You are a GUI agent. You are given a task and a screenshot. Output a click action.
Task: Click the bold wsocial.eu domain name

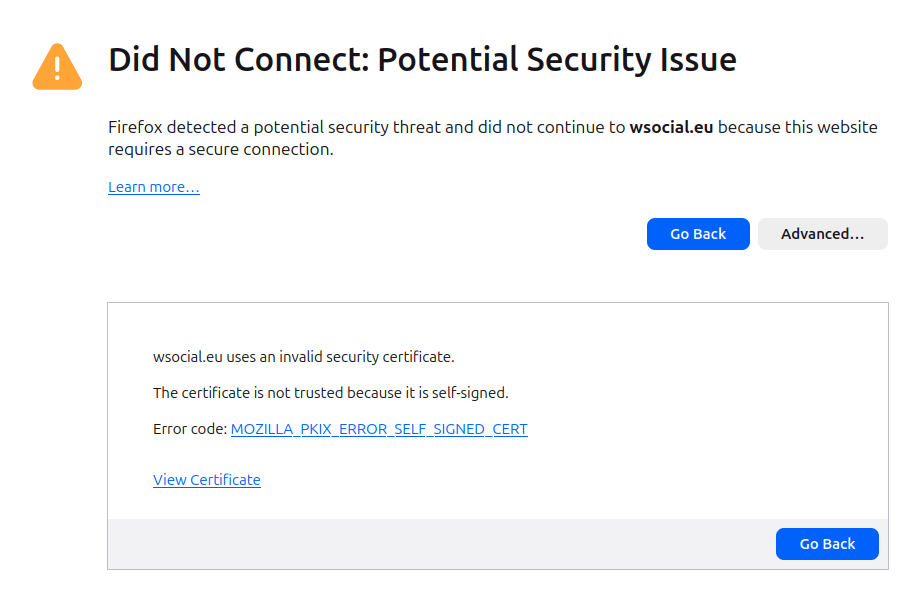[671, 127]
